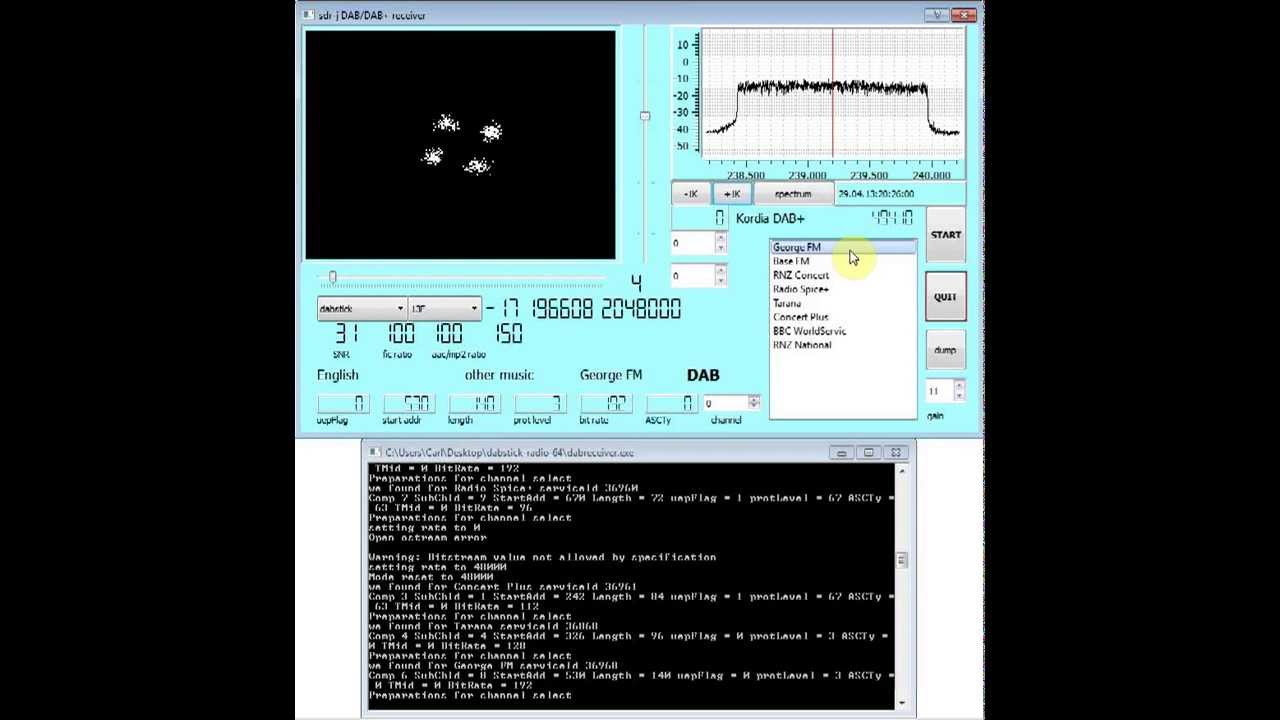1280x720 pixels.
Task: Click the START button
Action: [946, 235]
